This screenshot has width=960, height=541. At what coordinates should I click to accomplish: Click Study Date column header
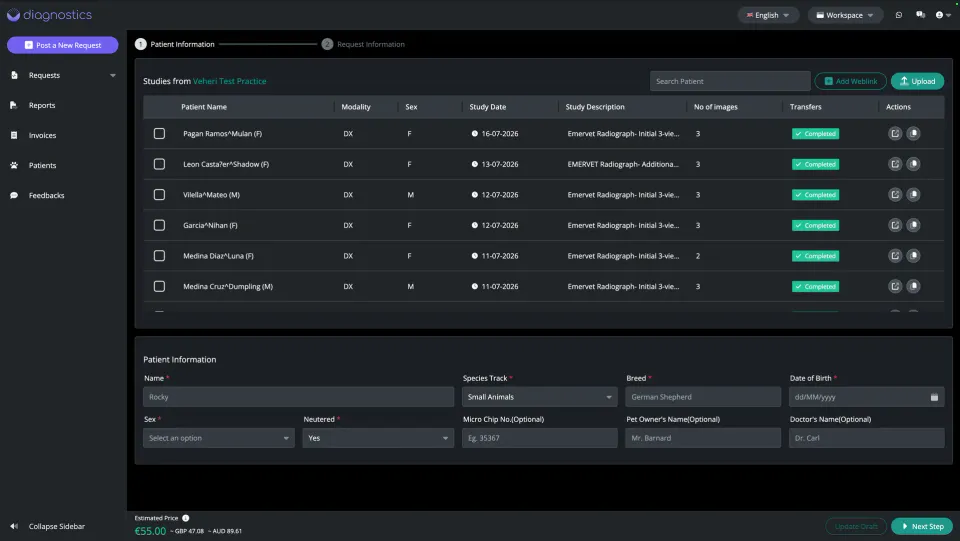coord(488,106)
